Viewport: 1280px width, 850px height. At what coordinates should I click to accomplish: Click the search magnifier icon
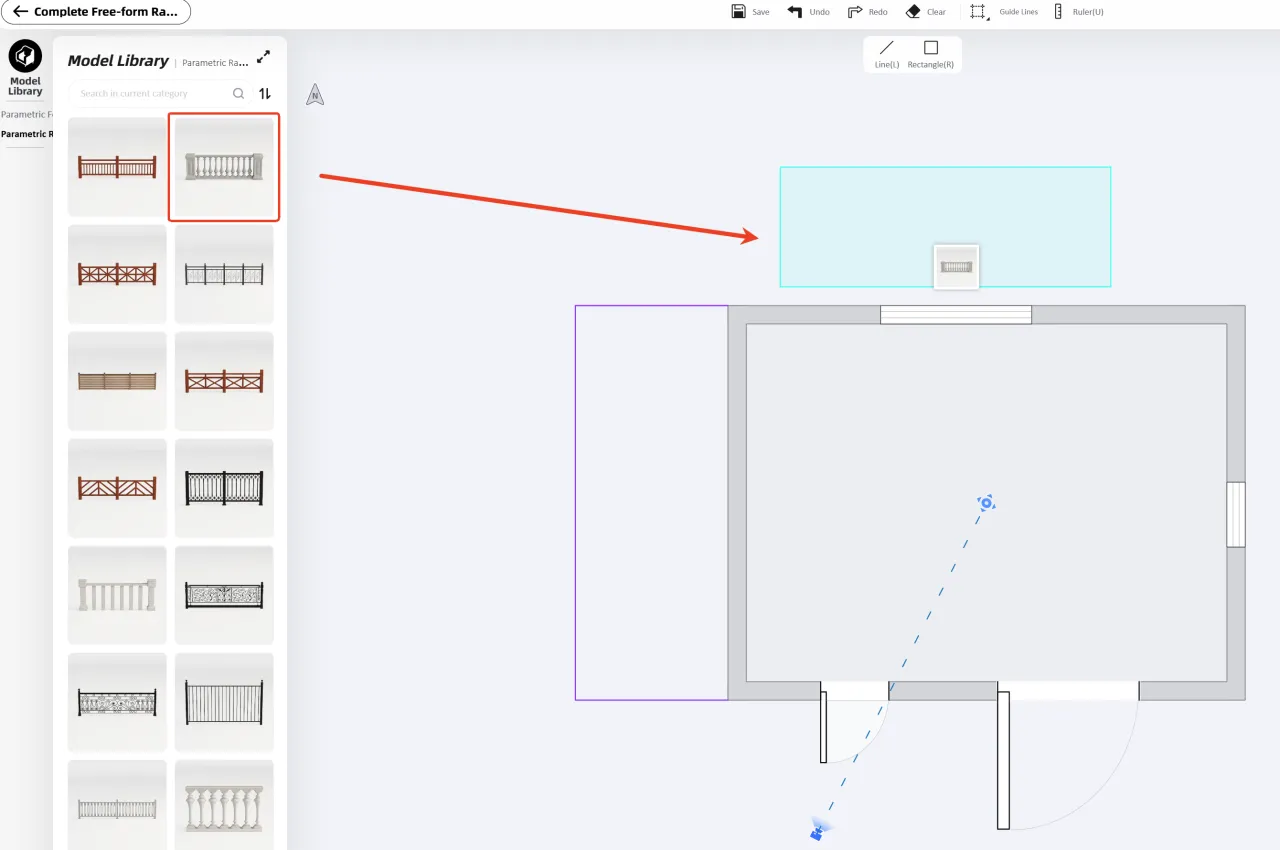238,93
